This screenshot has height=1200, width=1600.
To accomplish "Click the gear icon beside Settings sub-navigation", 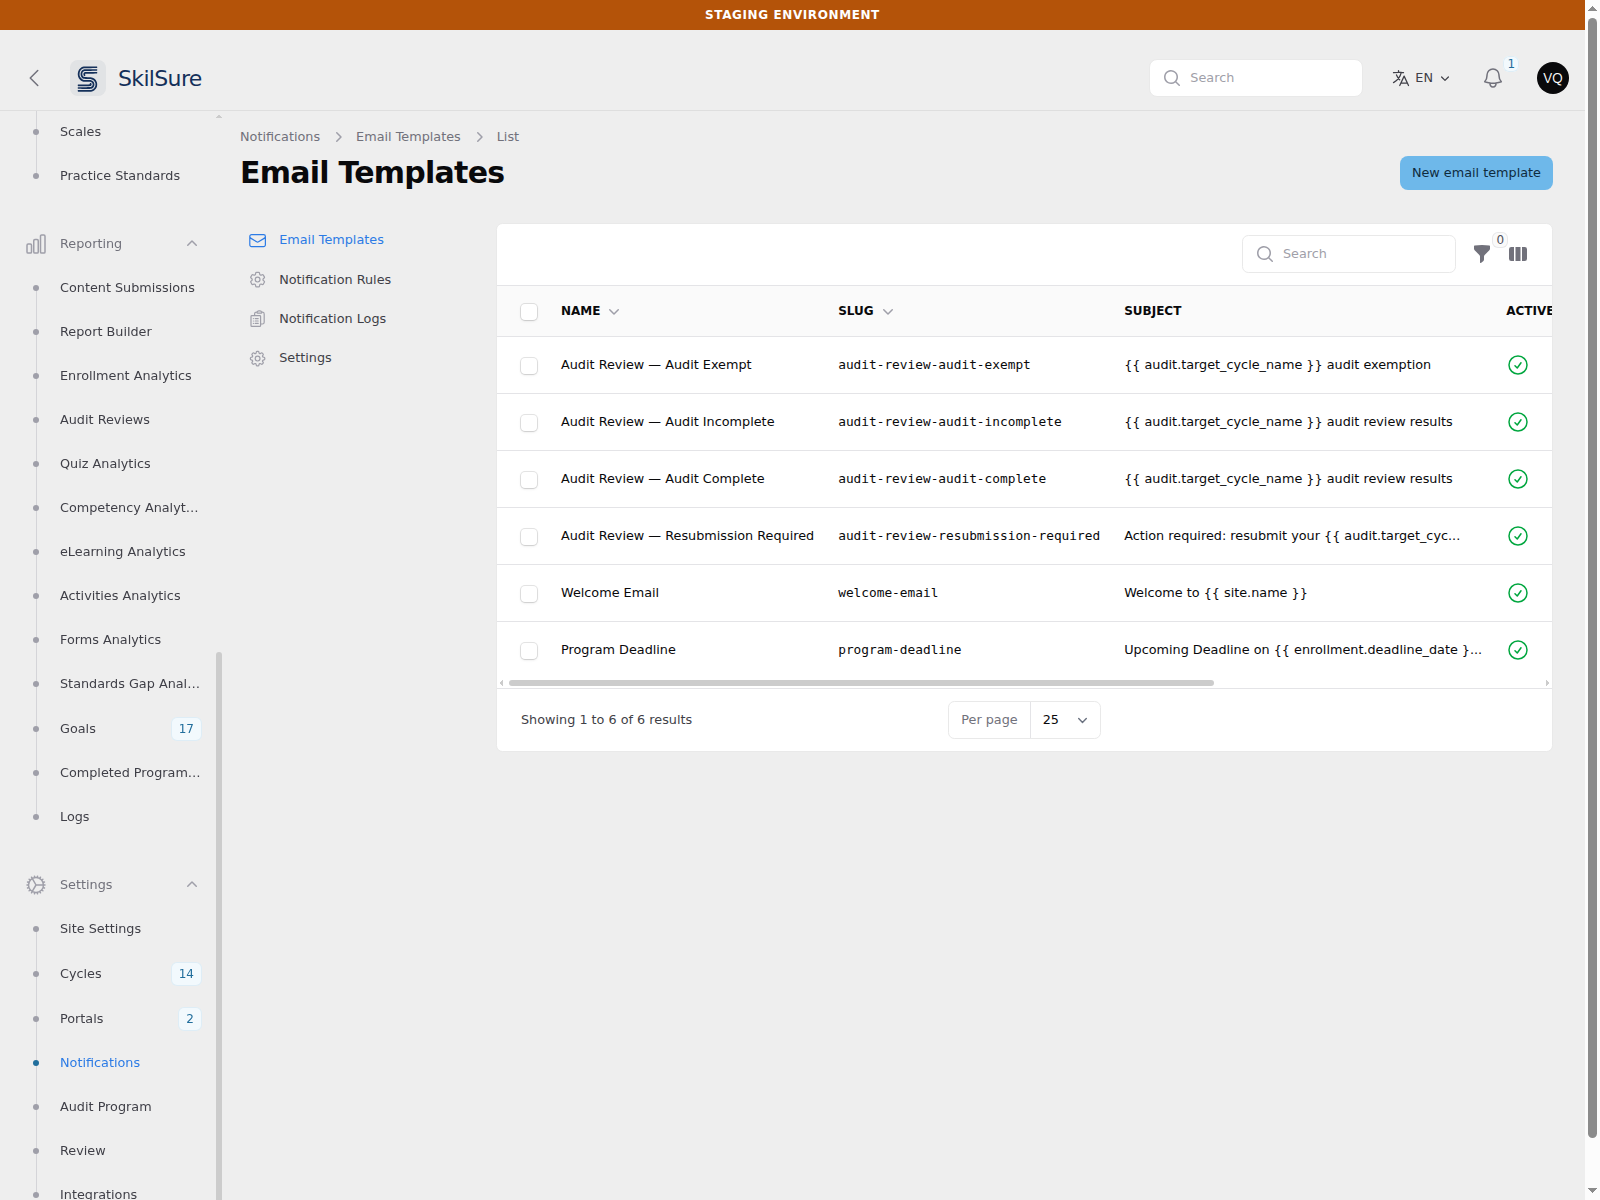I will (x=257, y=358).
